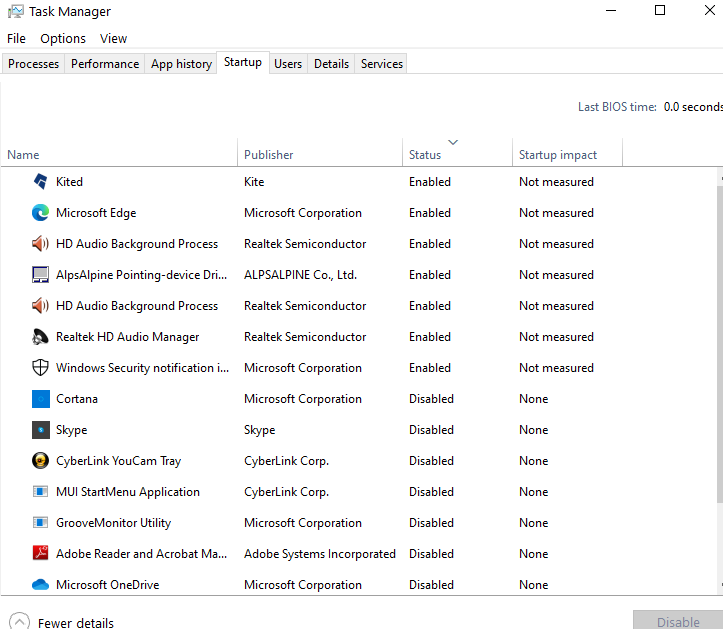The width and height of the screenshot is (723, 629).
Task: Click the Skype publisher cell
Action: [260, 430]
